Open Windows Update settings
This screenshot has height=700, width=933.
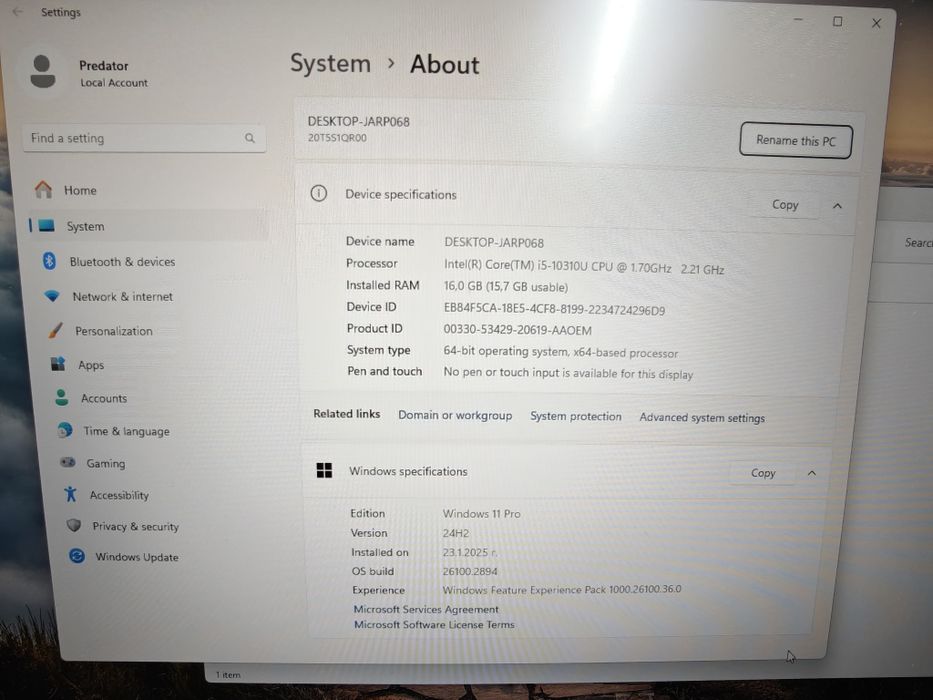click(x=137, y=557)
